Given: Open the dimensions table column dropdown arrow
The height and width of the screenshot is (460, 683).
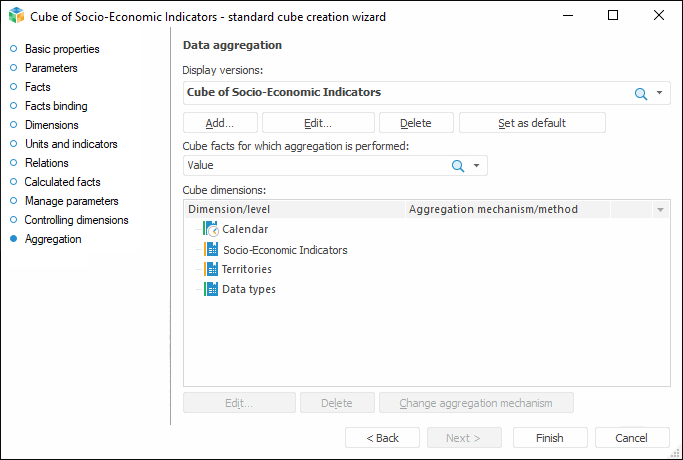Looking at the screenshot, I should pos(660,210).
